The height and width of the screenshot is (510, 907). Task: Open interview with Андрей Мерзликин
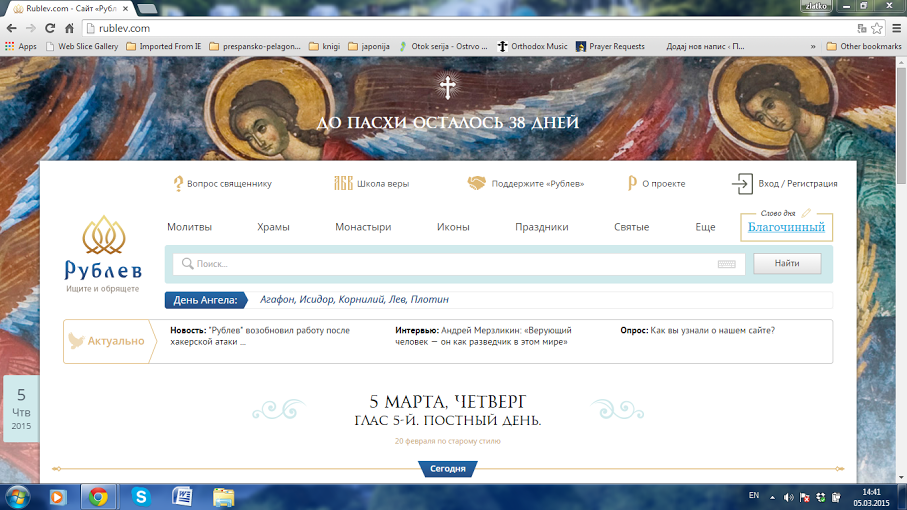point(484,336)
